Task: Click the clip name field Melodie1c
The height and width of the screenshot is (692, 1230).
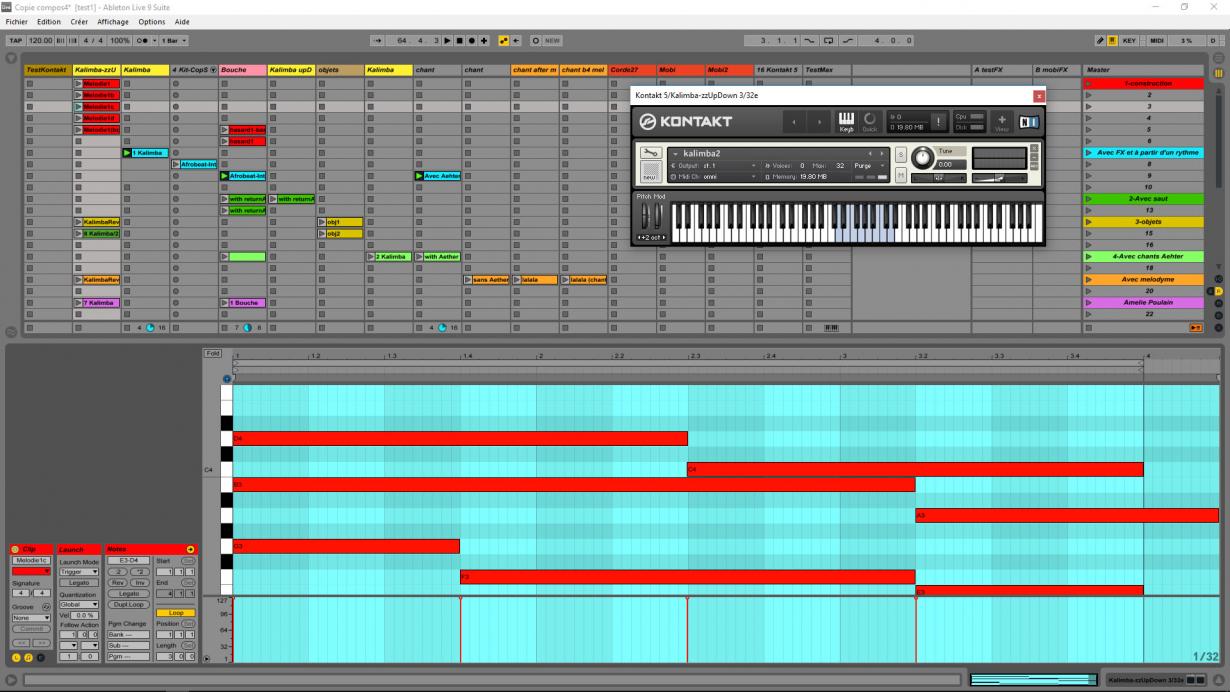Action: click(x=31, y=560)
